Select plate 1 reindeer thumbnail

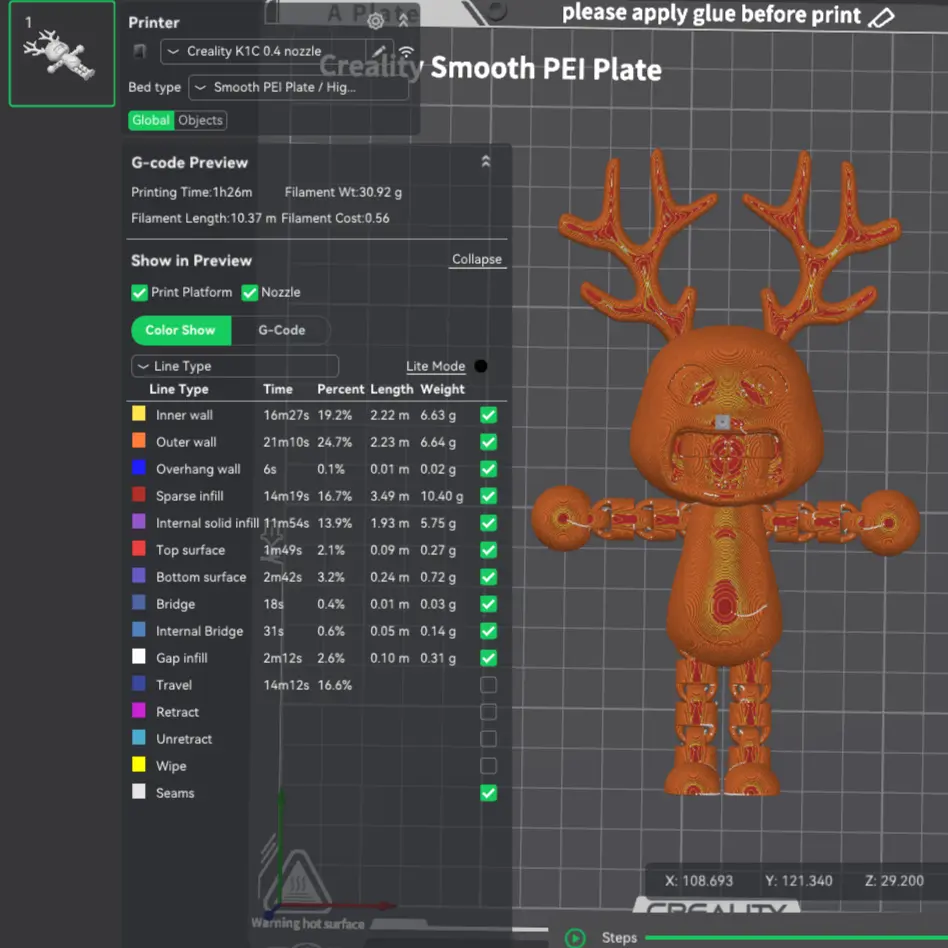tap(62, 54)
